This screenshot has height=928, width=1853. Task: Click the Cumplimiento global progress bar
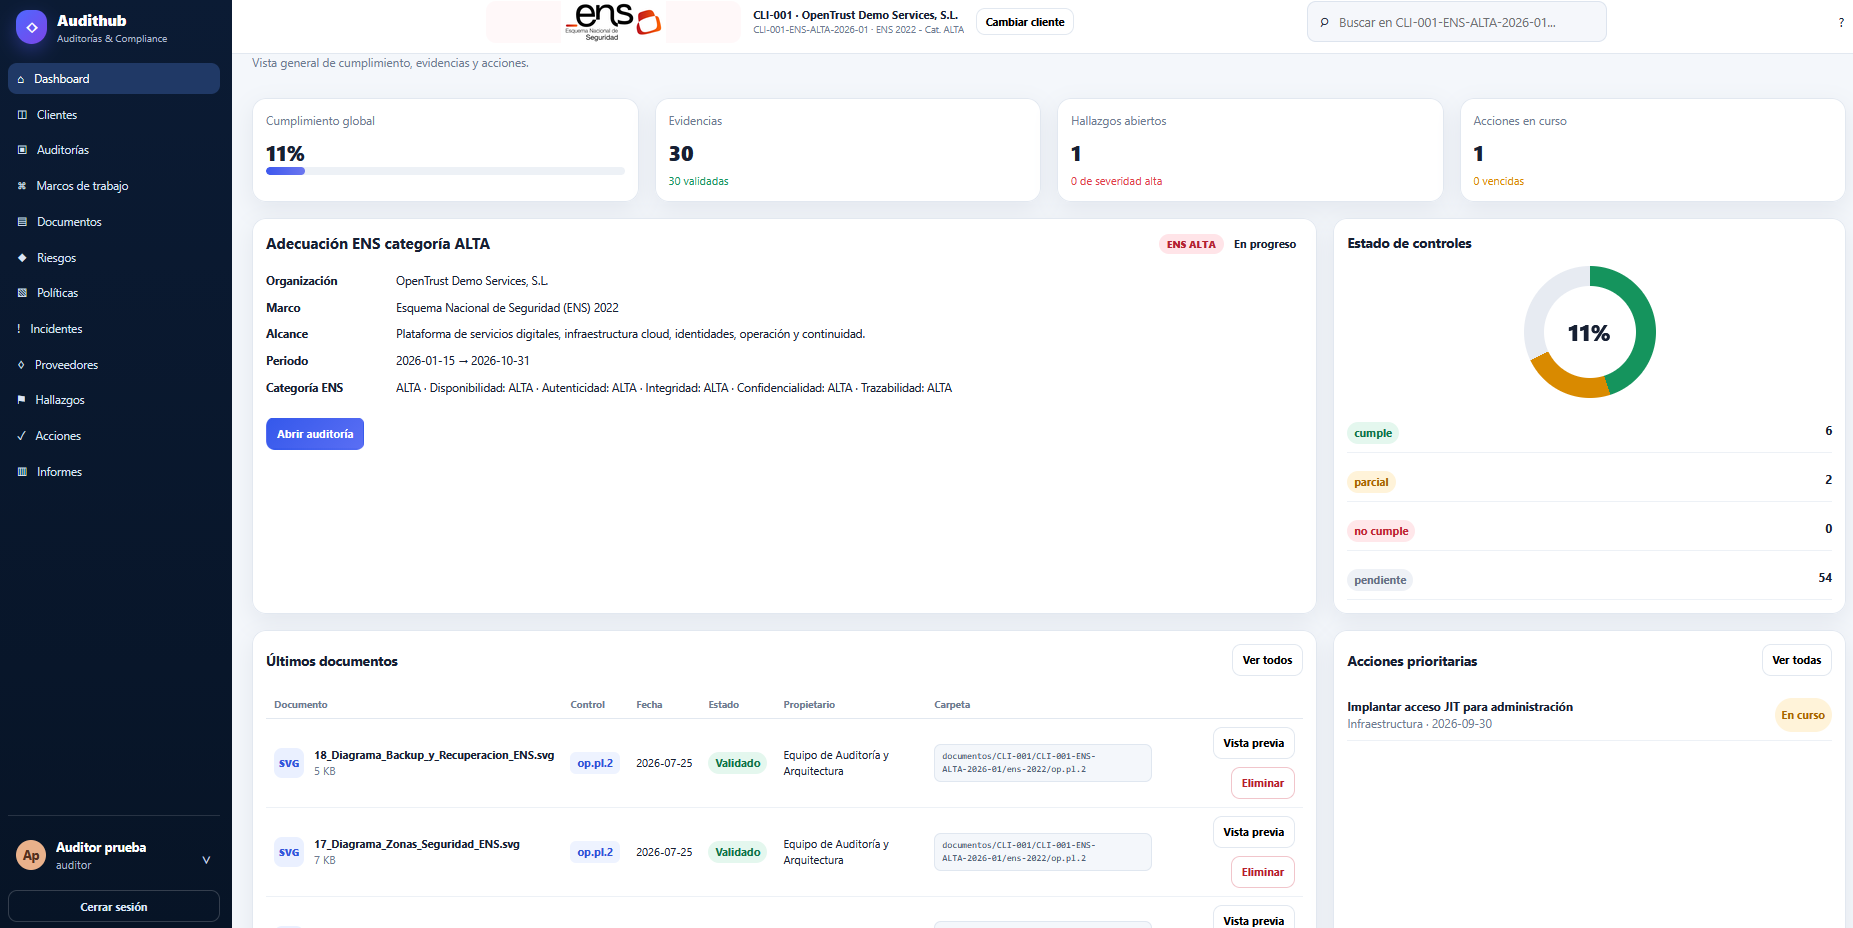coord(445,171)
